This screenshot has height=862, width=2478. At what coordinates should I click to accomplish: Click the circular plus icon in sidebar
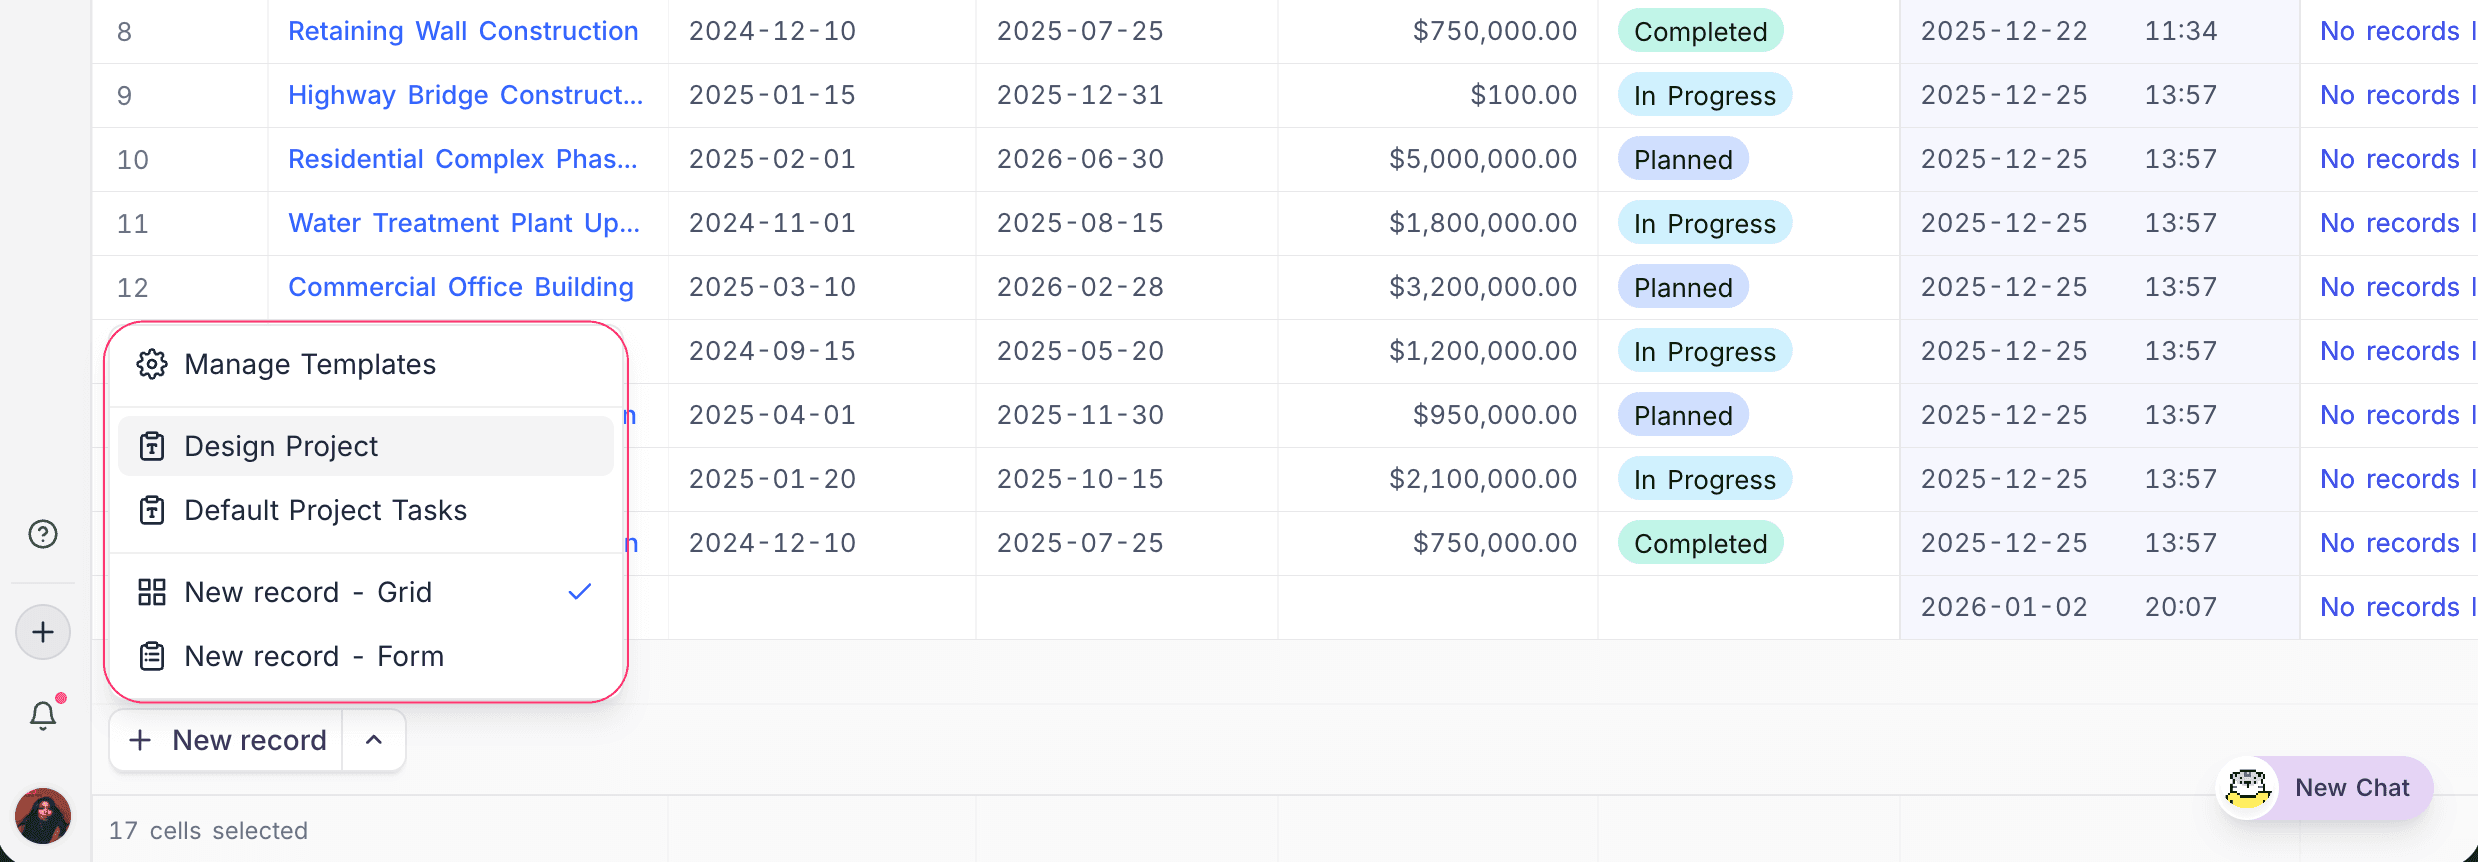43,632
